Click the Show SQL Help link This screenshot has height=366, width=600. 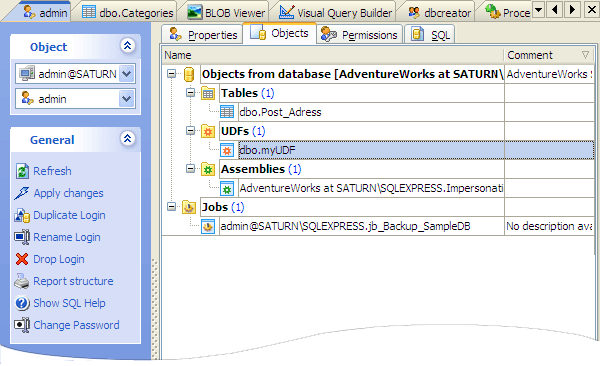click(69, 303)
